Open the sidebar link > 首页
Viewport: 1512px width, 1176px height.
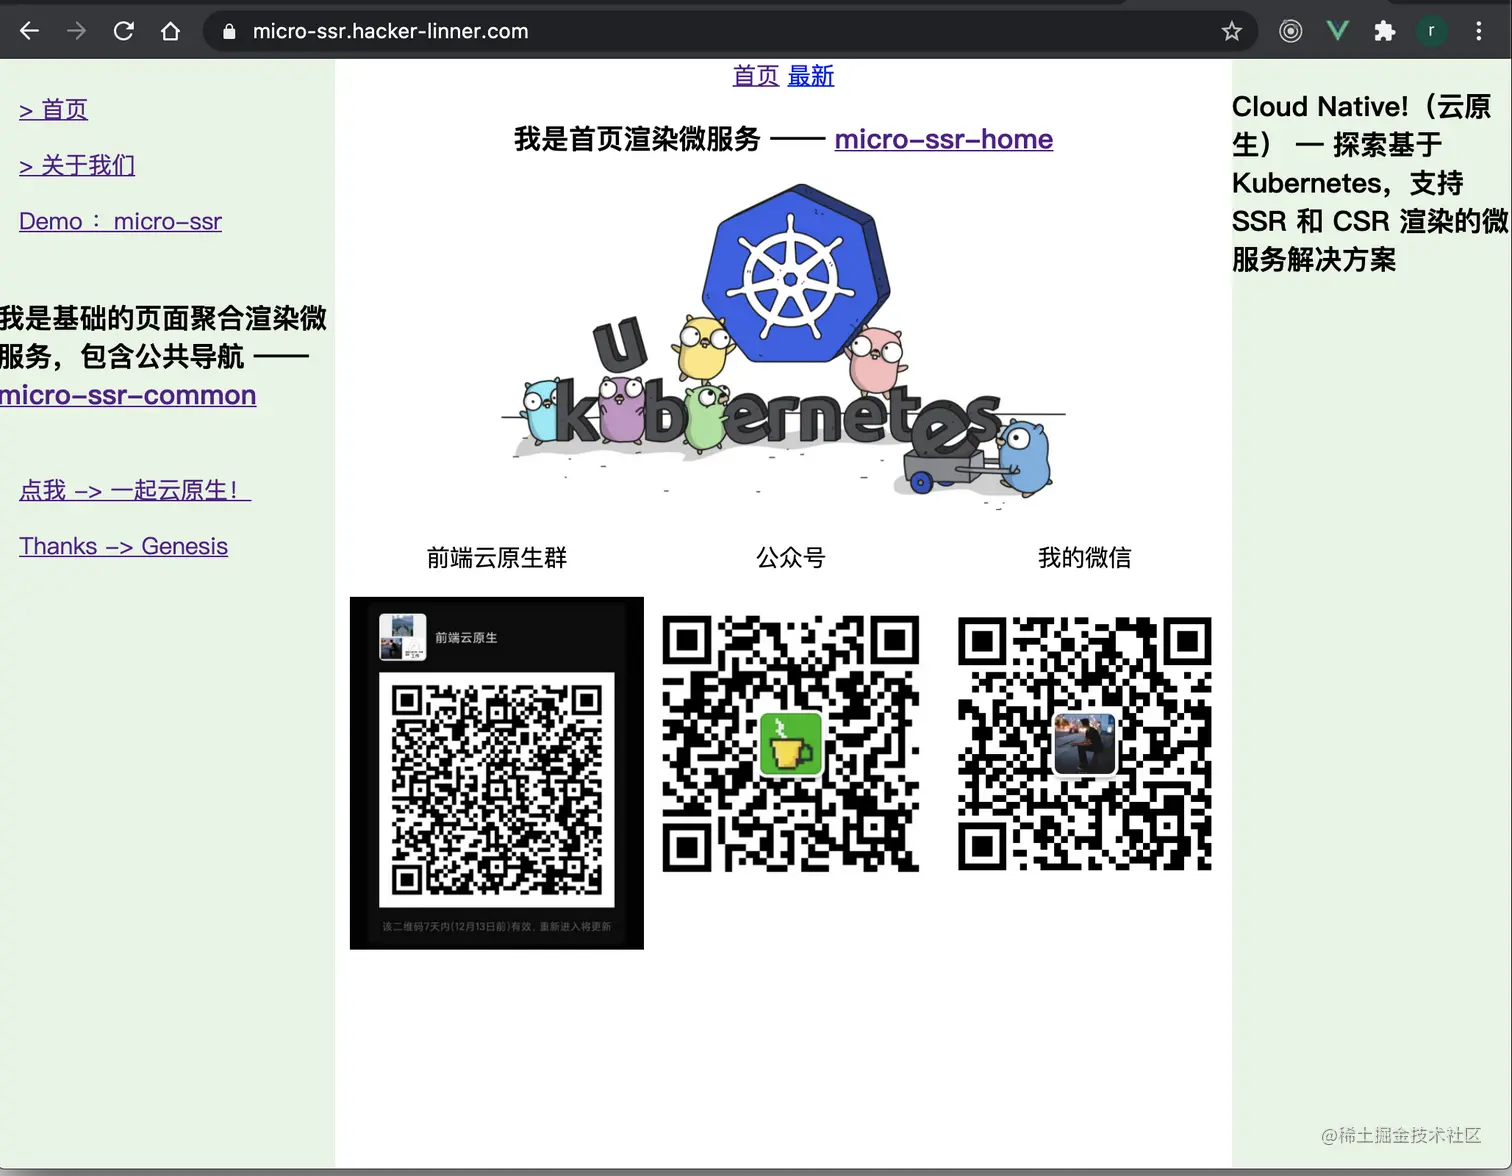point(53,109)
